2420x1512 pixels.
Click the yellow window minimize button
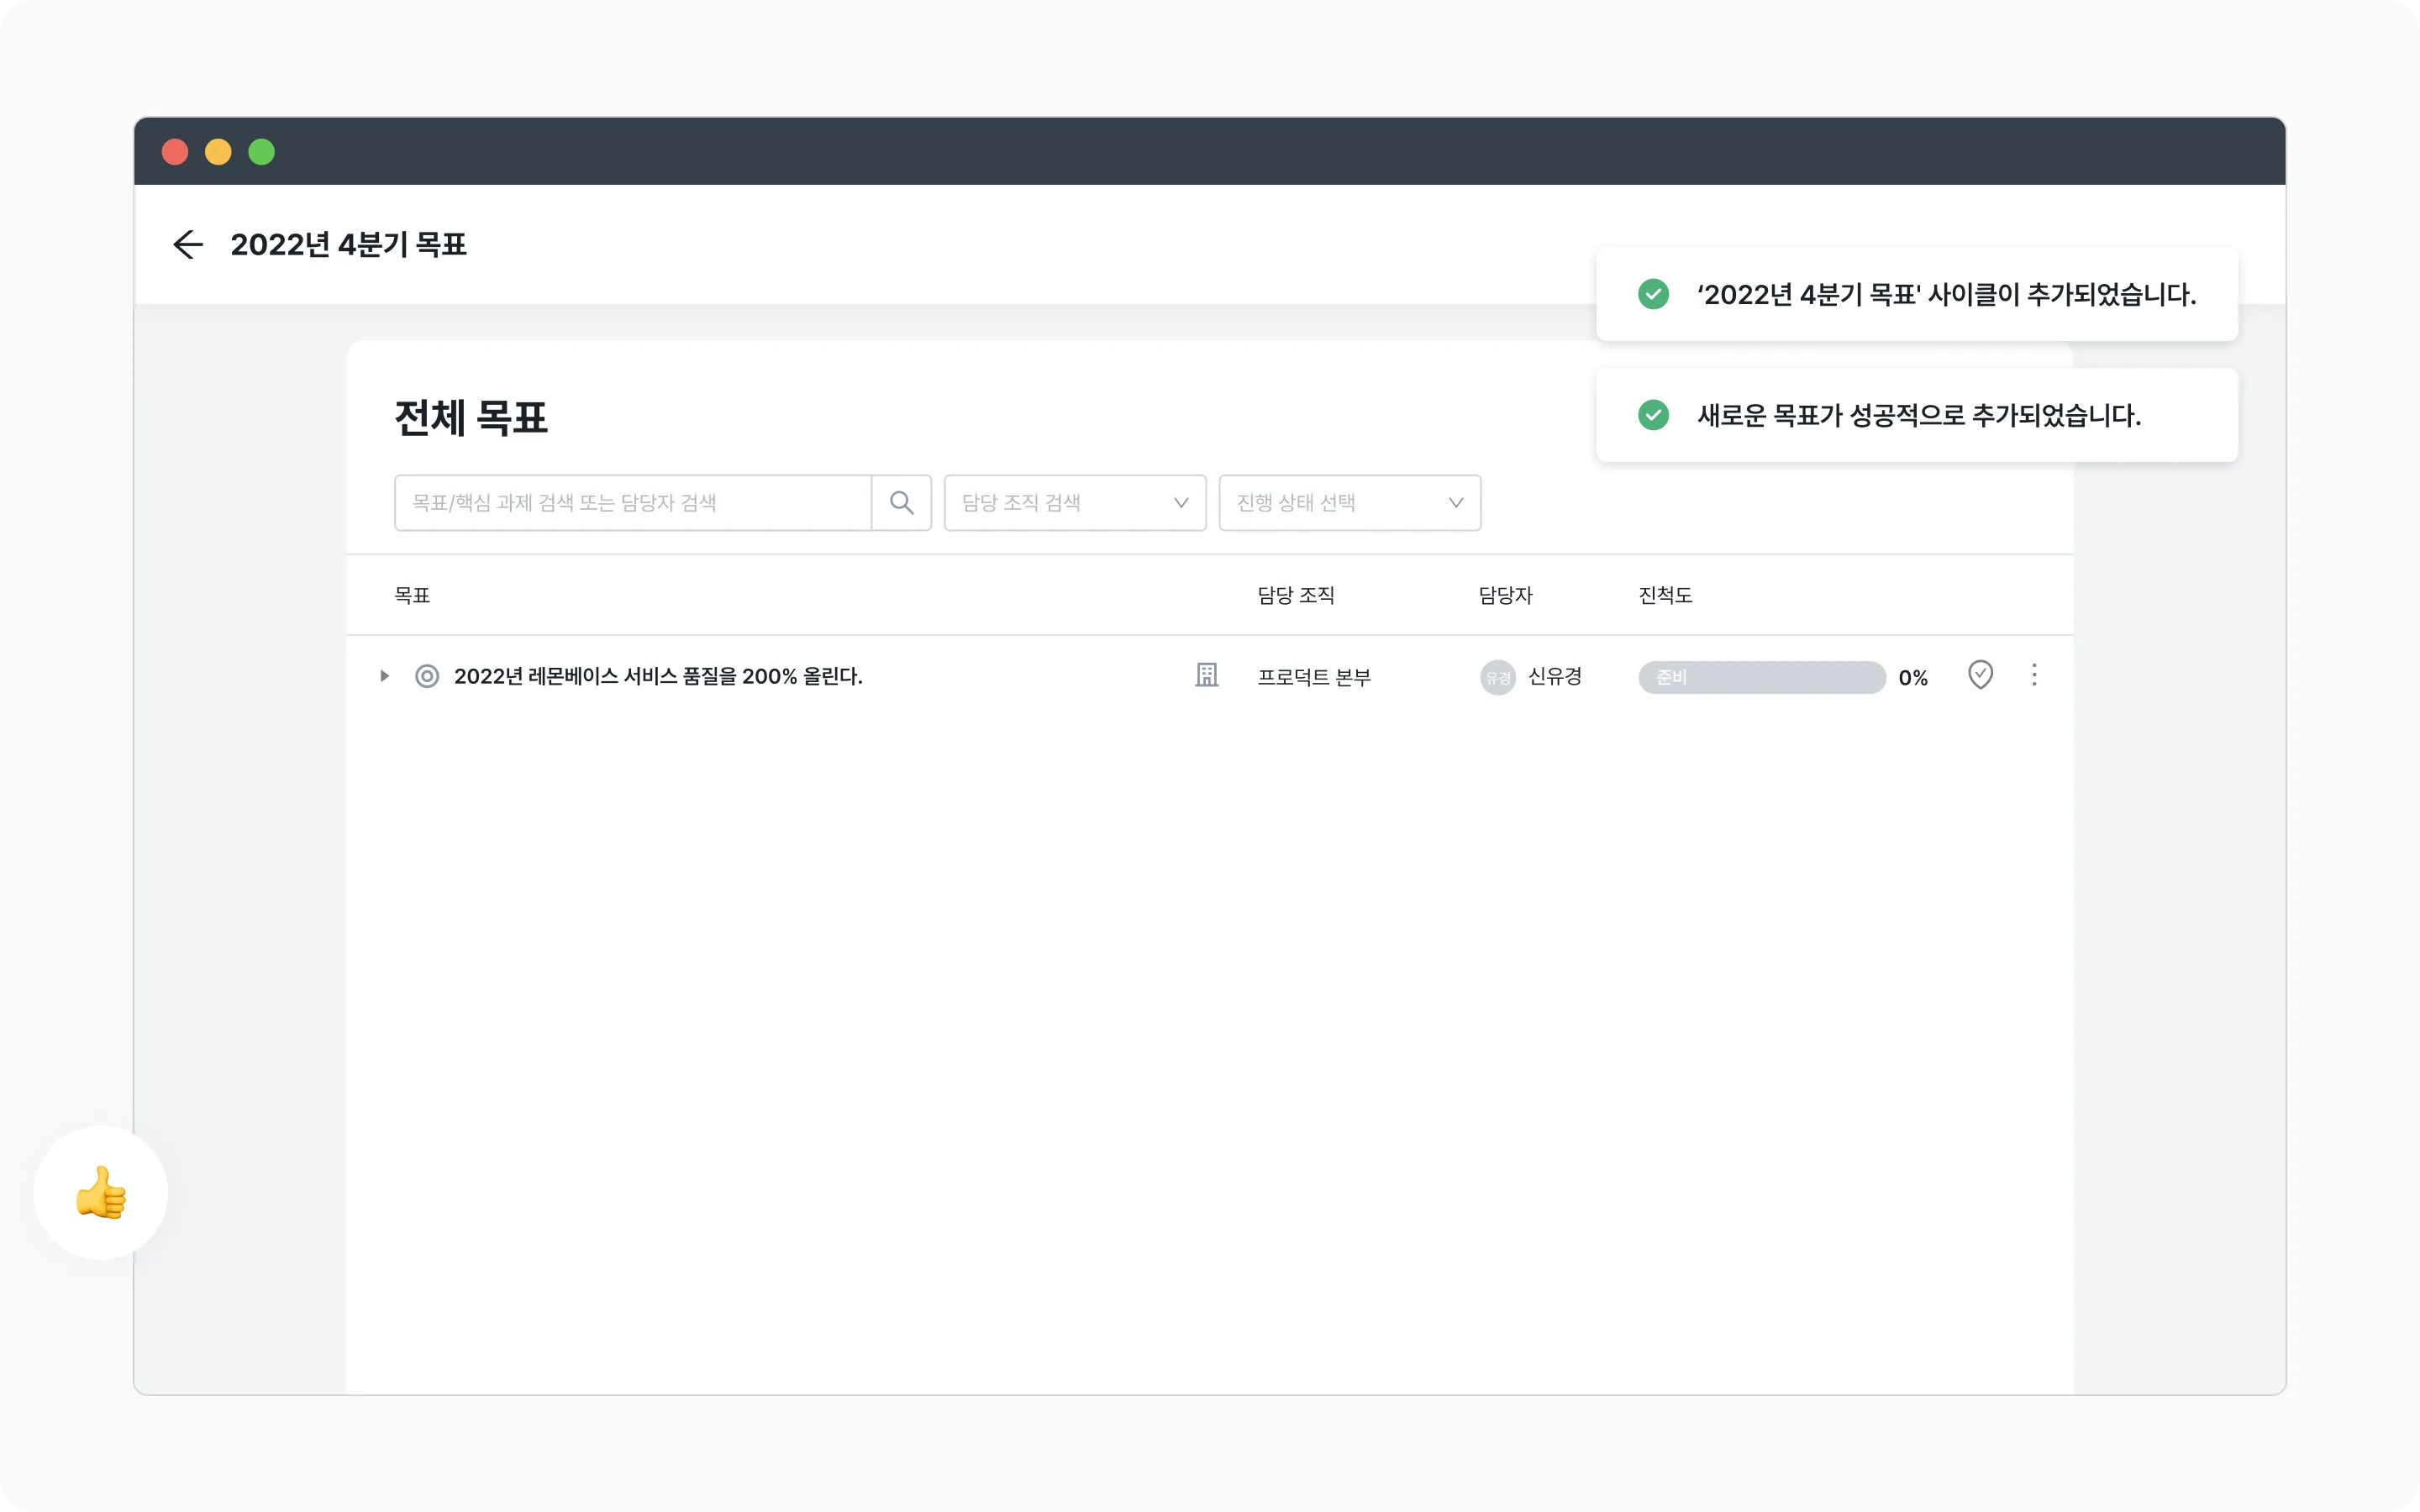218,152
